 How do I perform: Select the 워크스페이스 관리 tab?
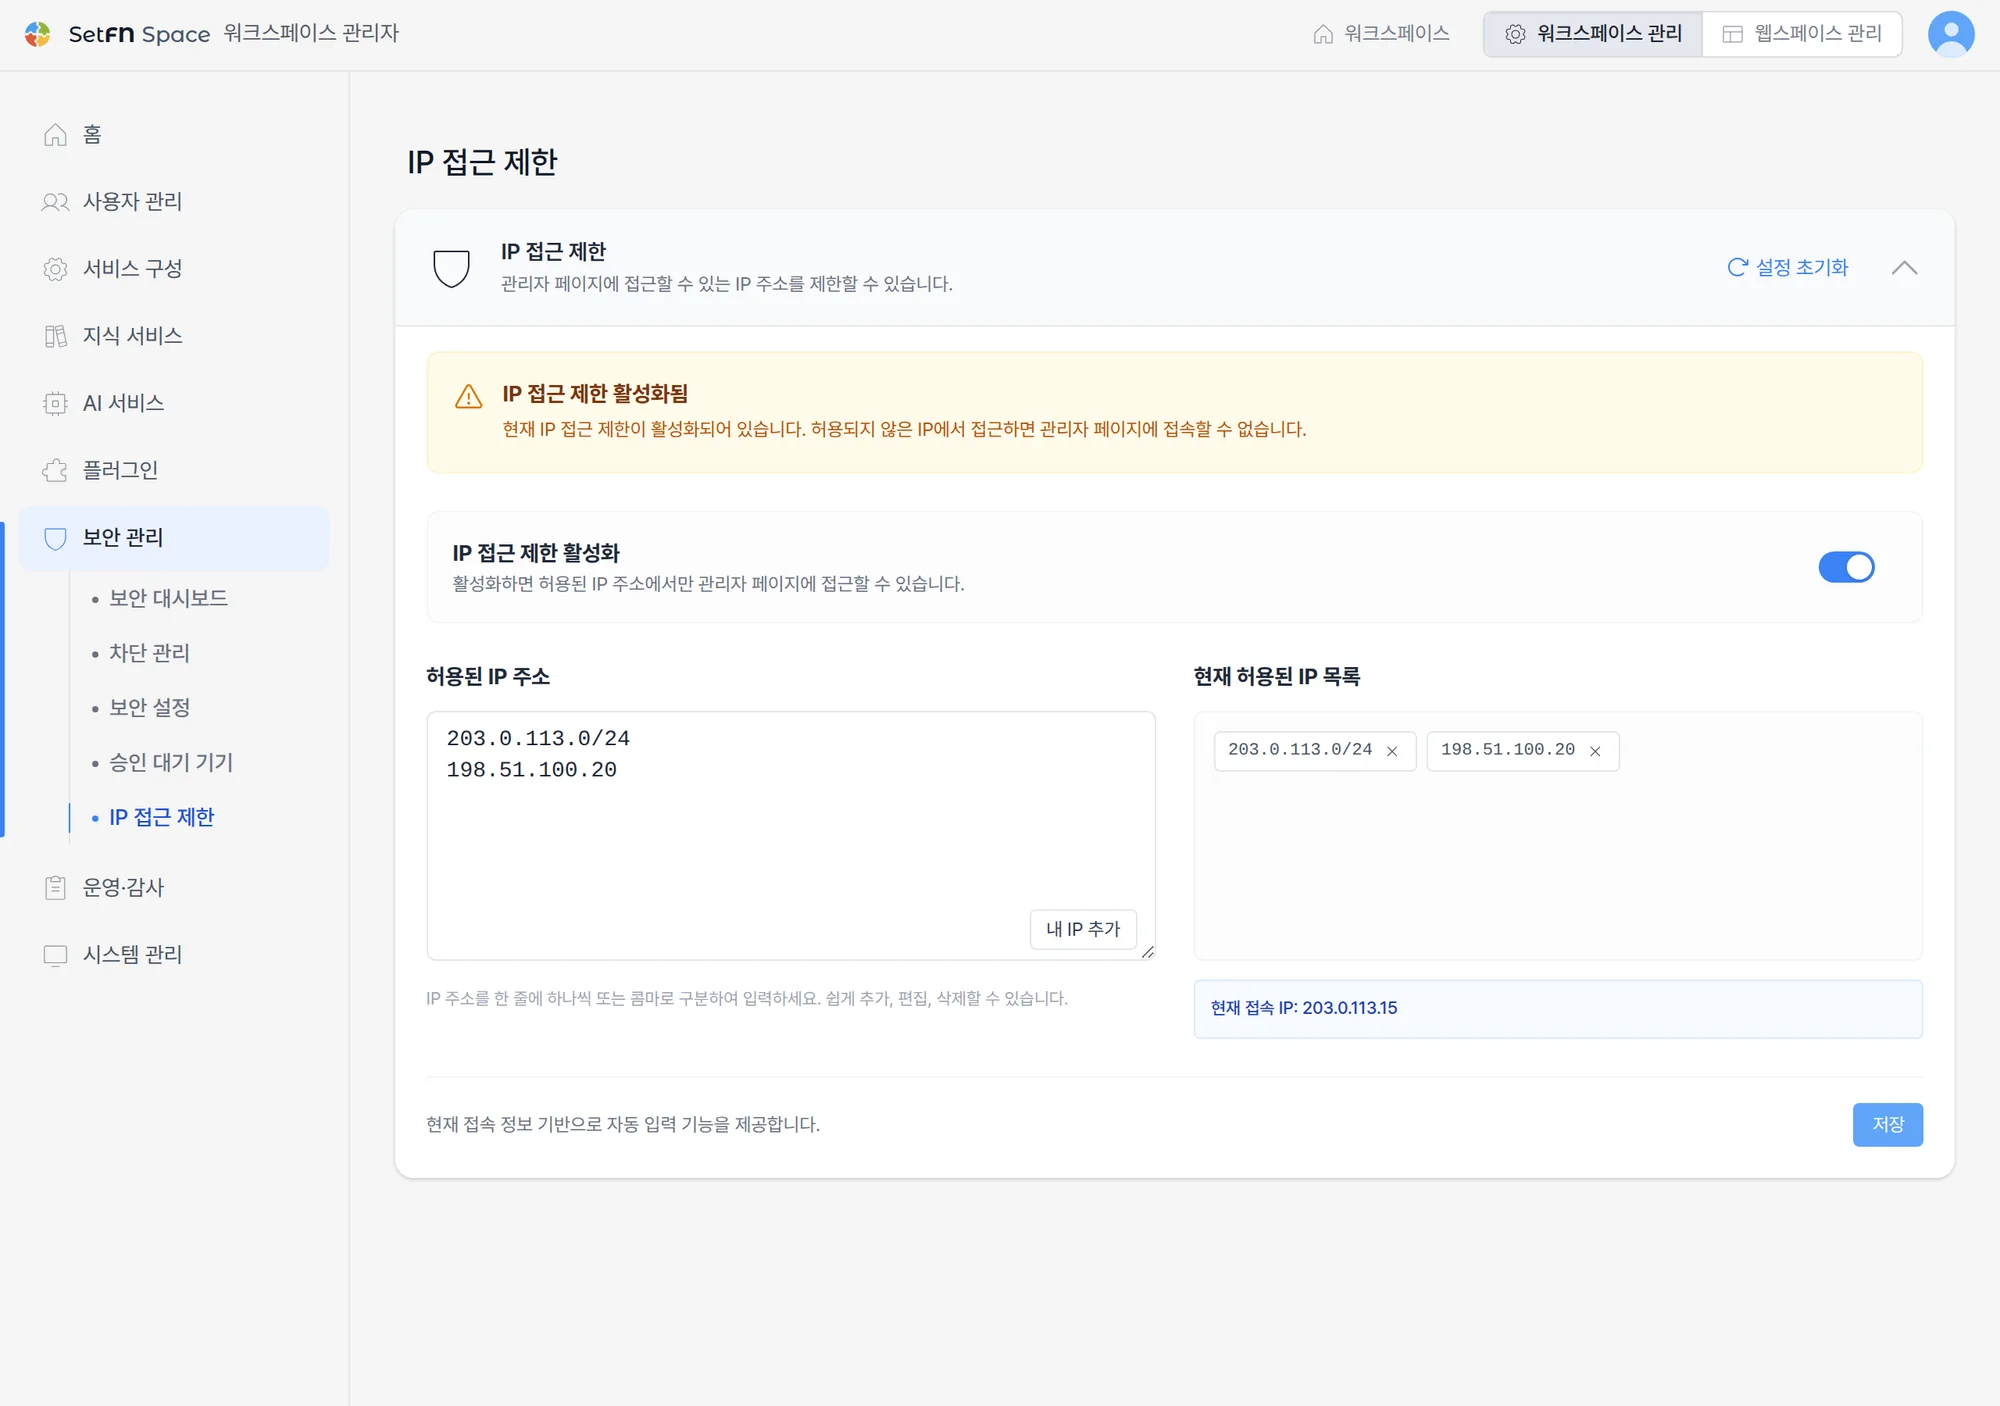(1593, 34)
